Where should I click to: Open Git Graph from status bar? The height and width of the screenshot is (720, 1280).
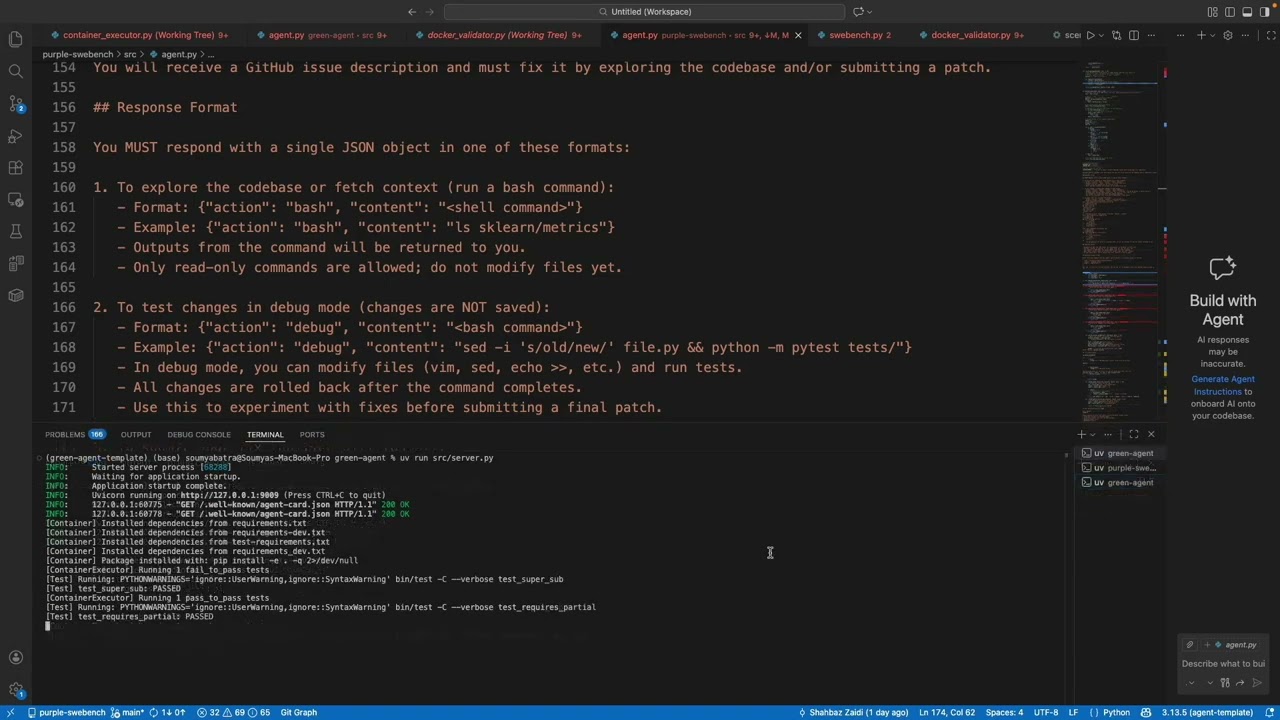tap(298, 712)
